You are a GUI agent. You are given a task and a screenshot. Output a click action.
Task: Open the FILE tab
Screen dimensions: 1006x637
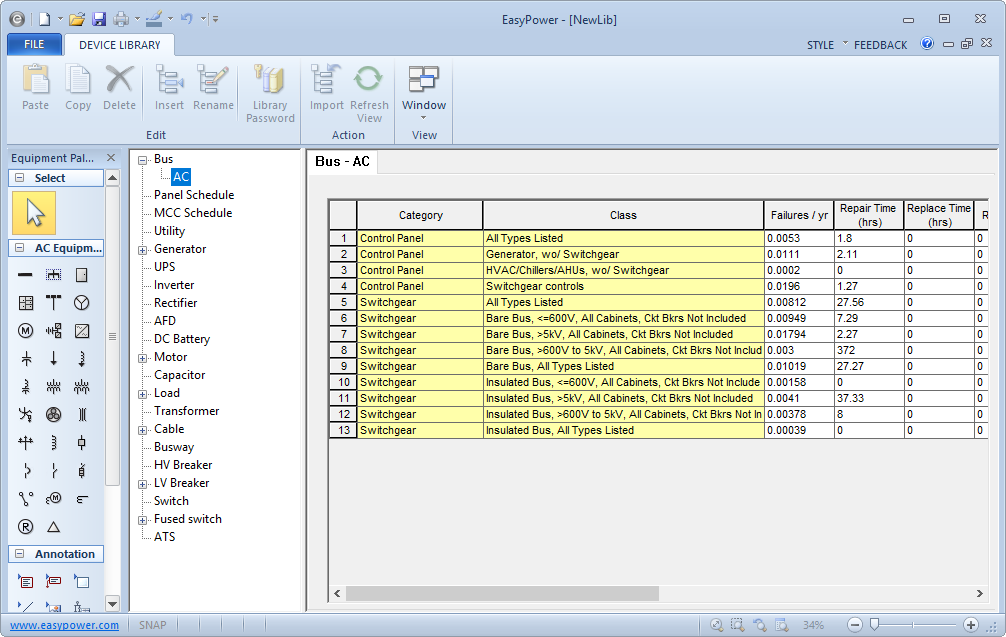[x=34, y=44]
